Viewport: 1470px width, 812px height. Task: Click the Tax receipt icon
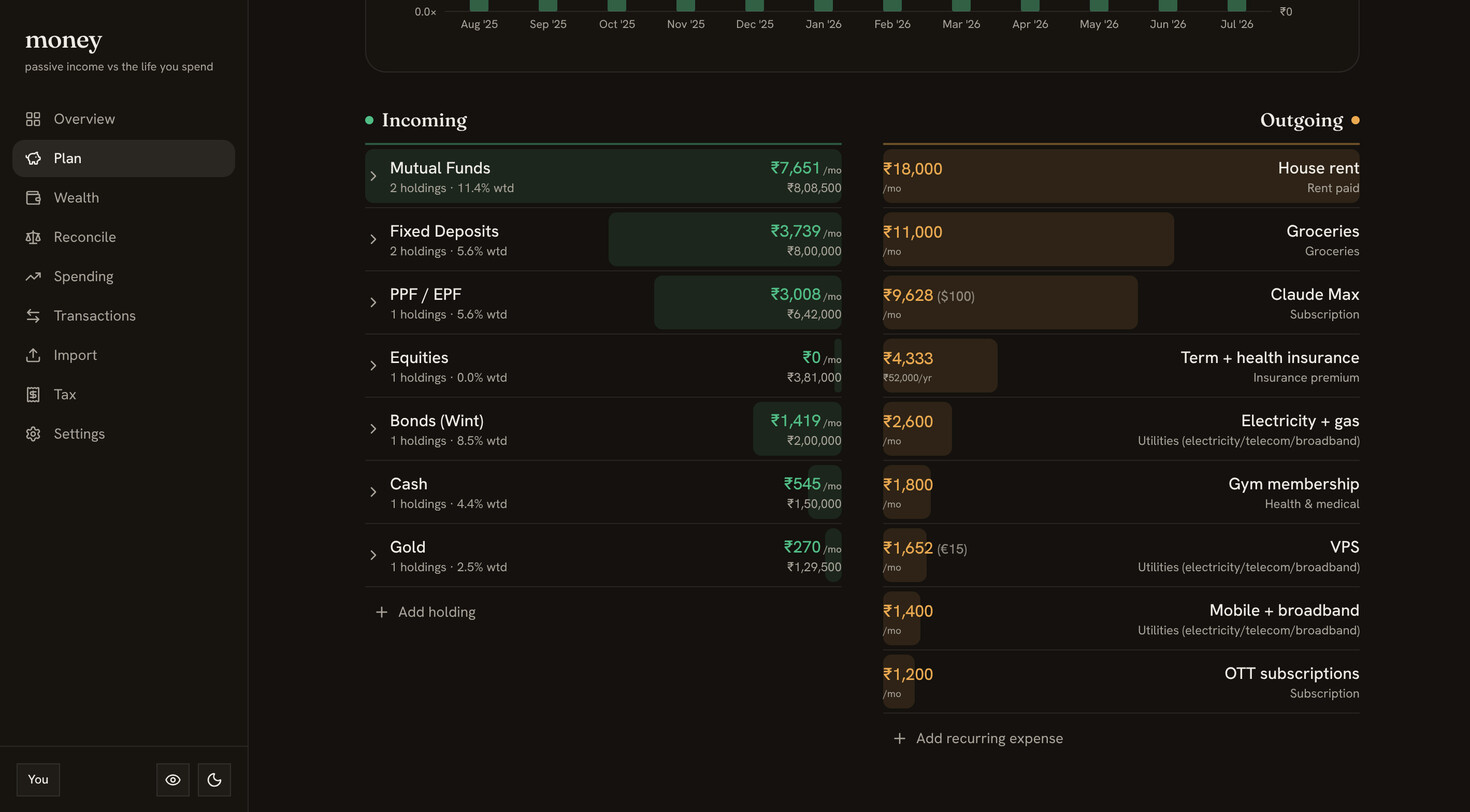[33, 394]
